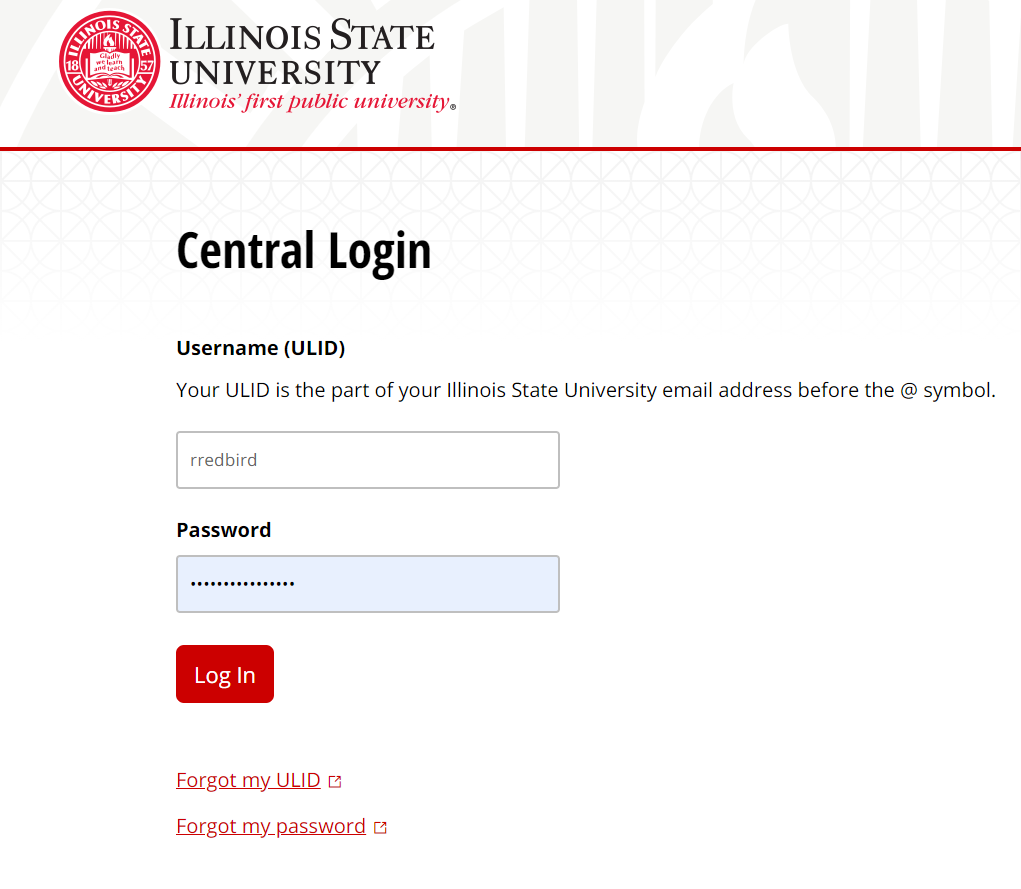1021x889 pixels.
Task: Click the red Log In button
Action: tap(225, 674)
